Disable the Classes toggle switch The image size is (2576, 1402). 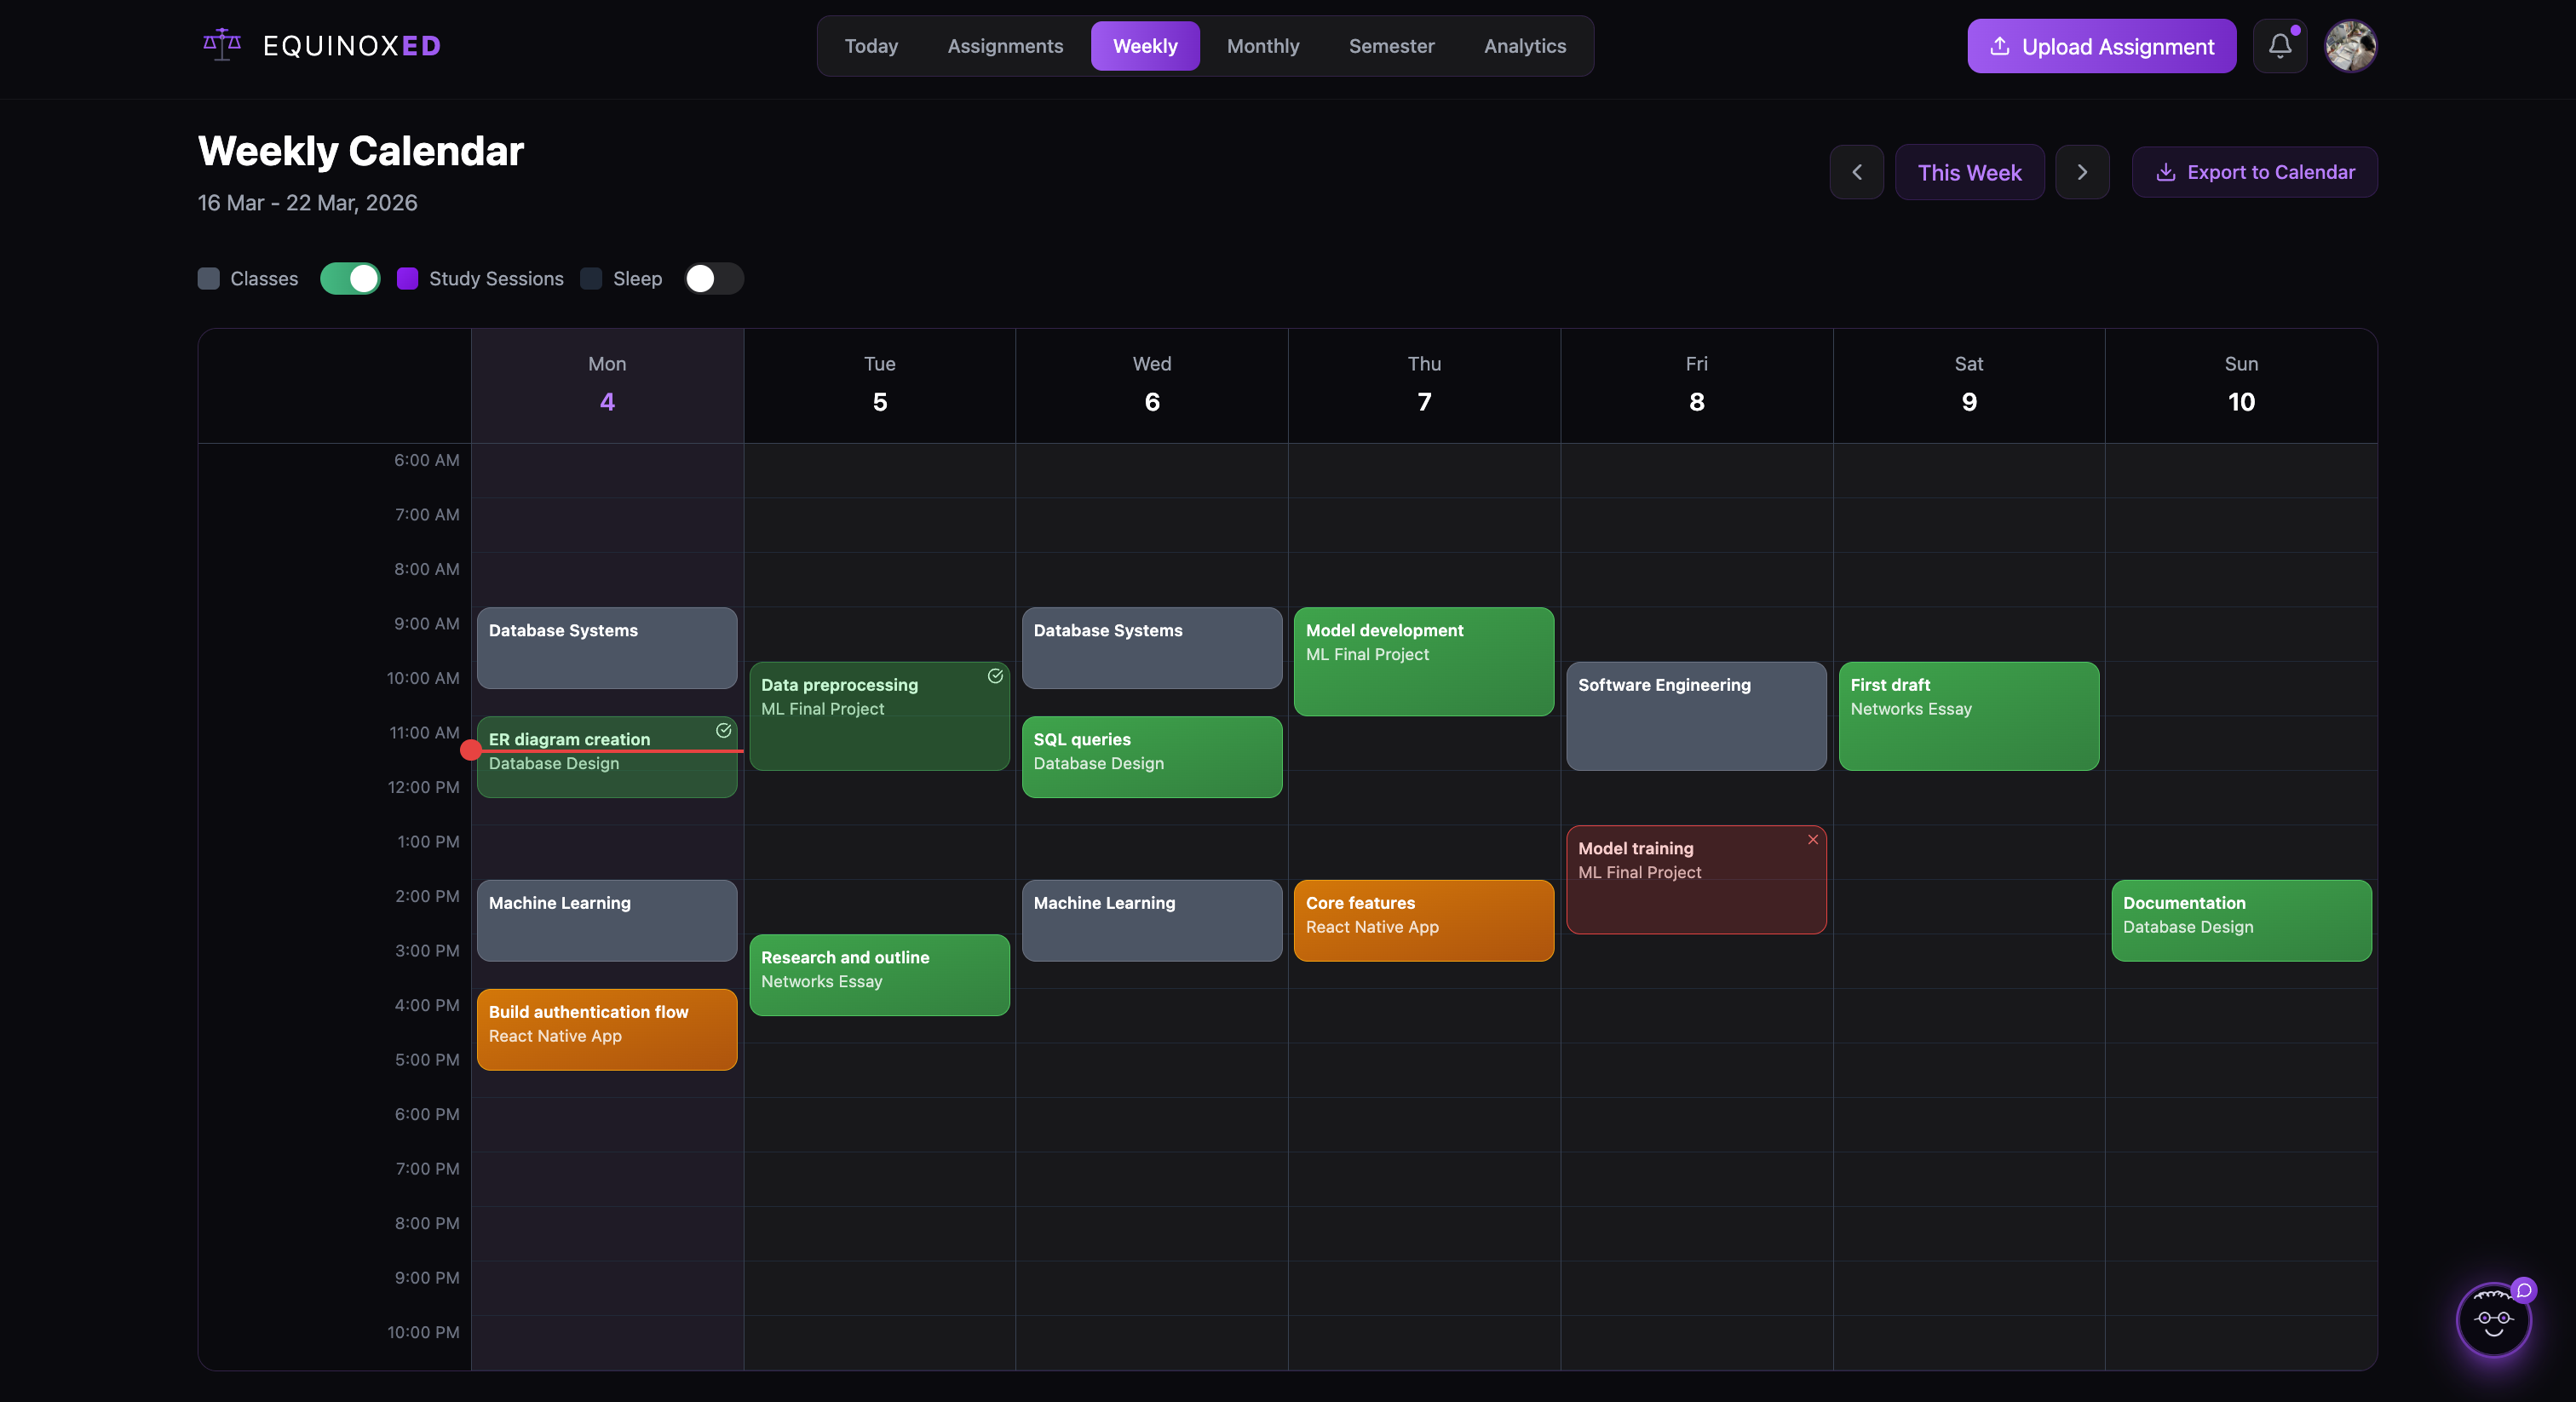(350, 279)
